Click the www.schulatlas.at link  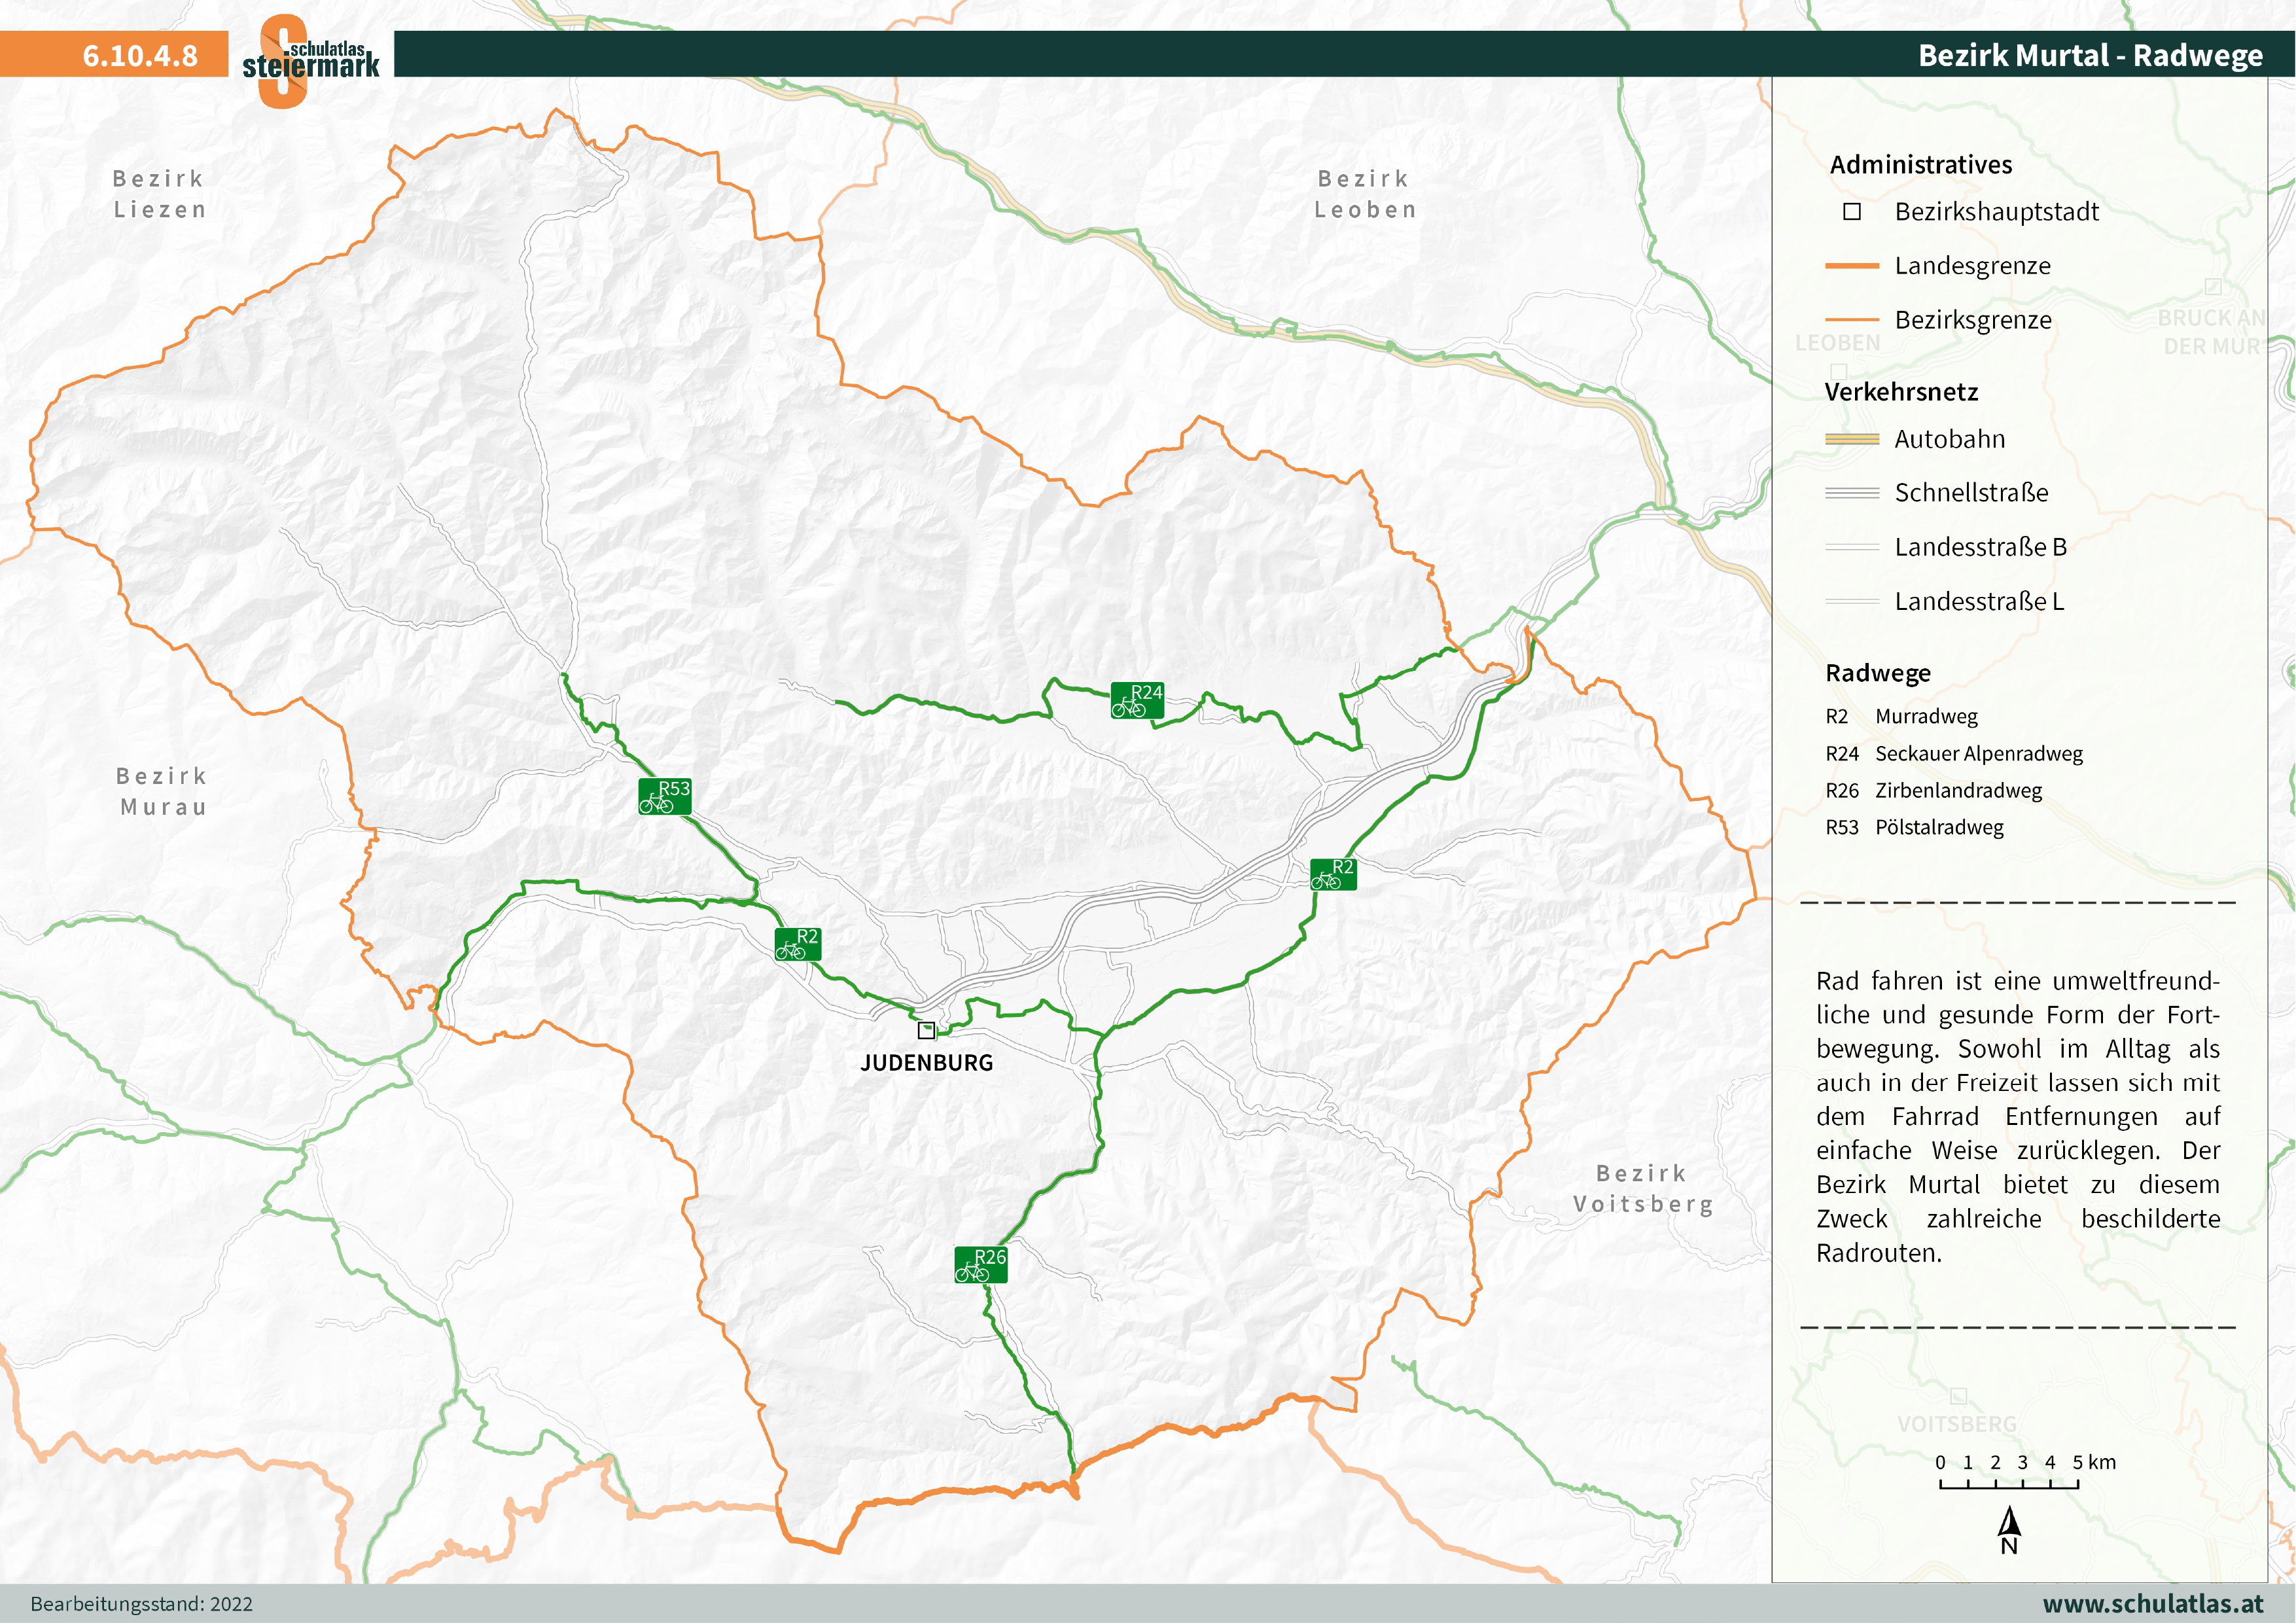pos(2152,1603)
